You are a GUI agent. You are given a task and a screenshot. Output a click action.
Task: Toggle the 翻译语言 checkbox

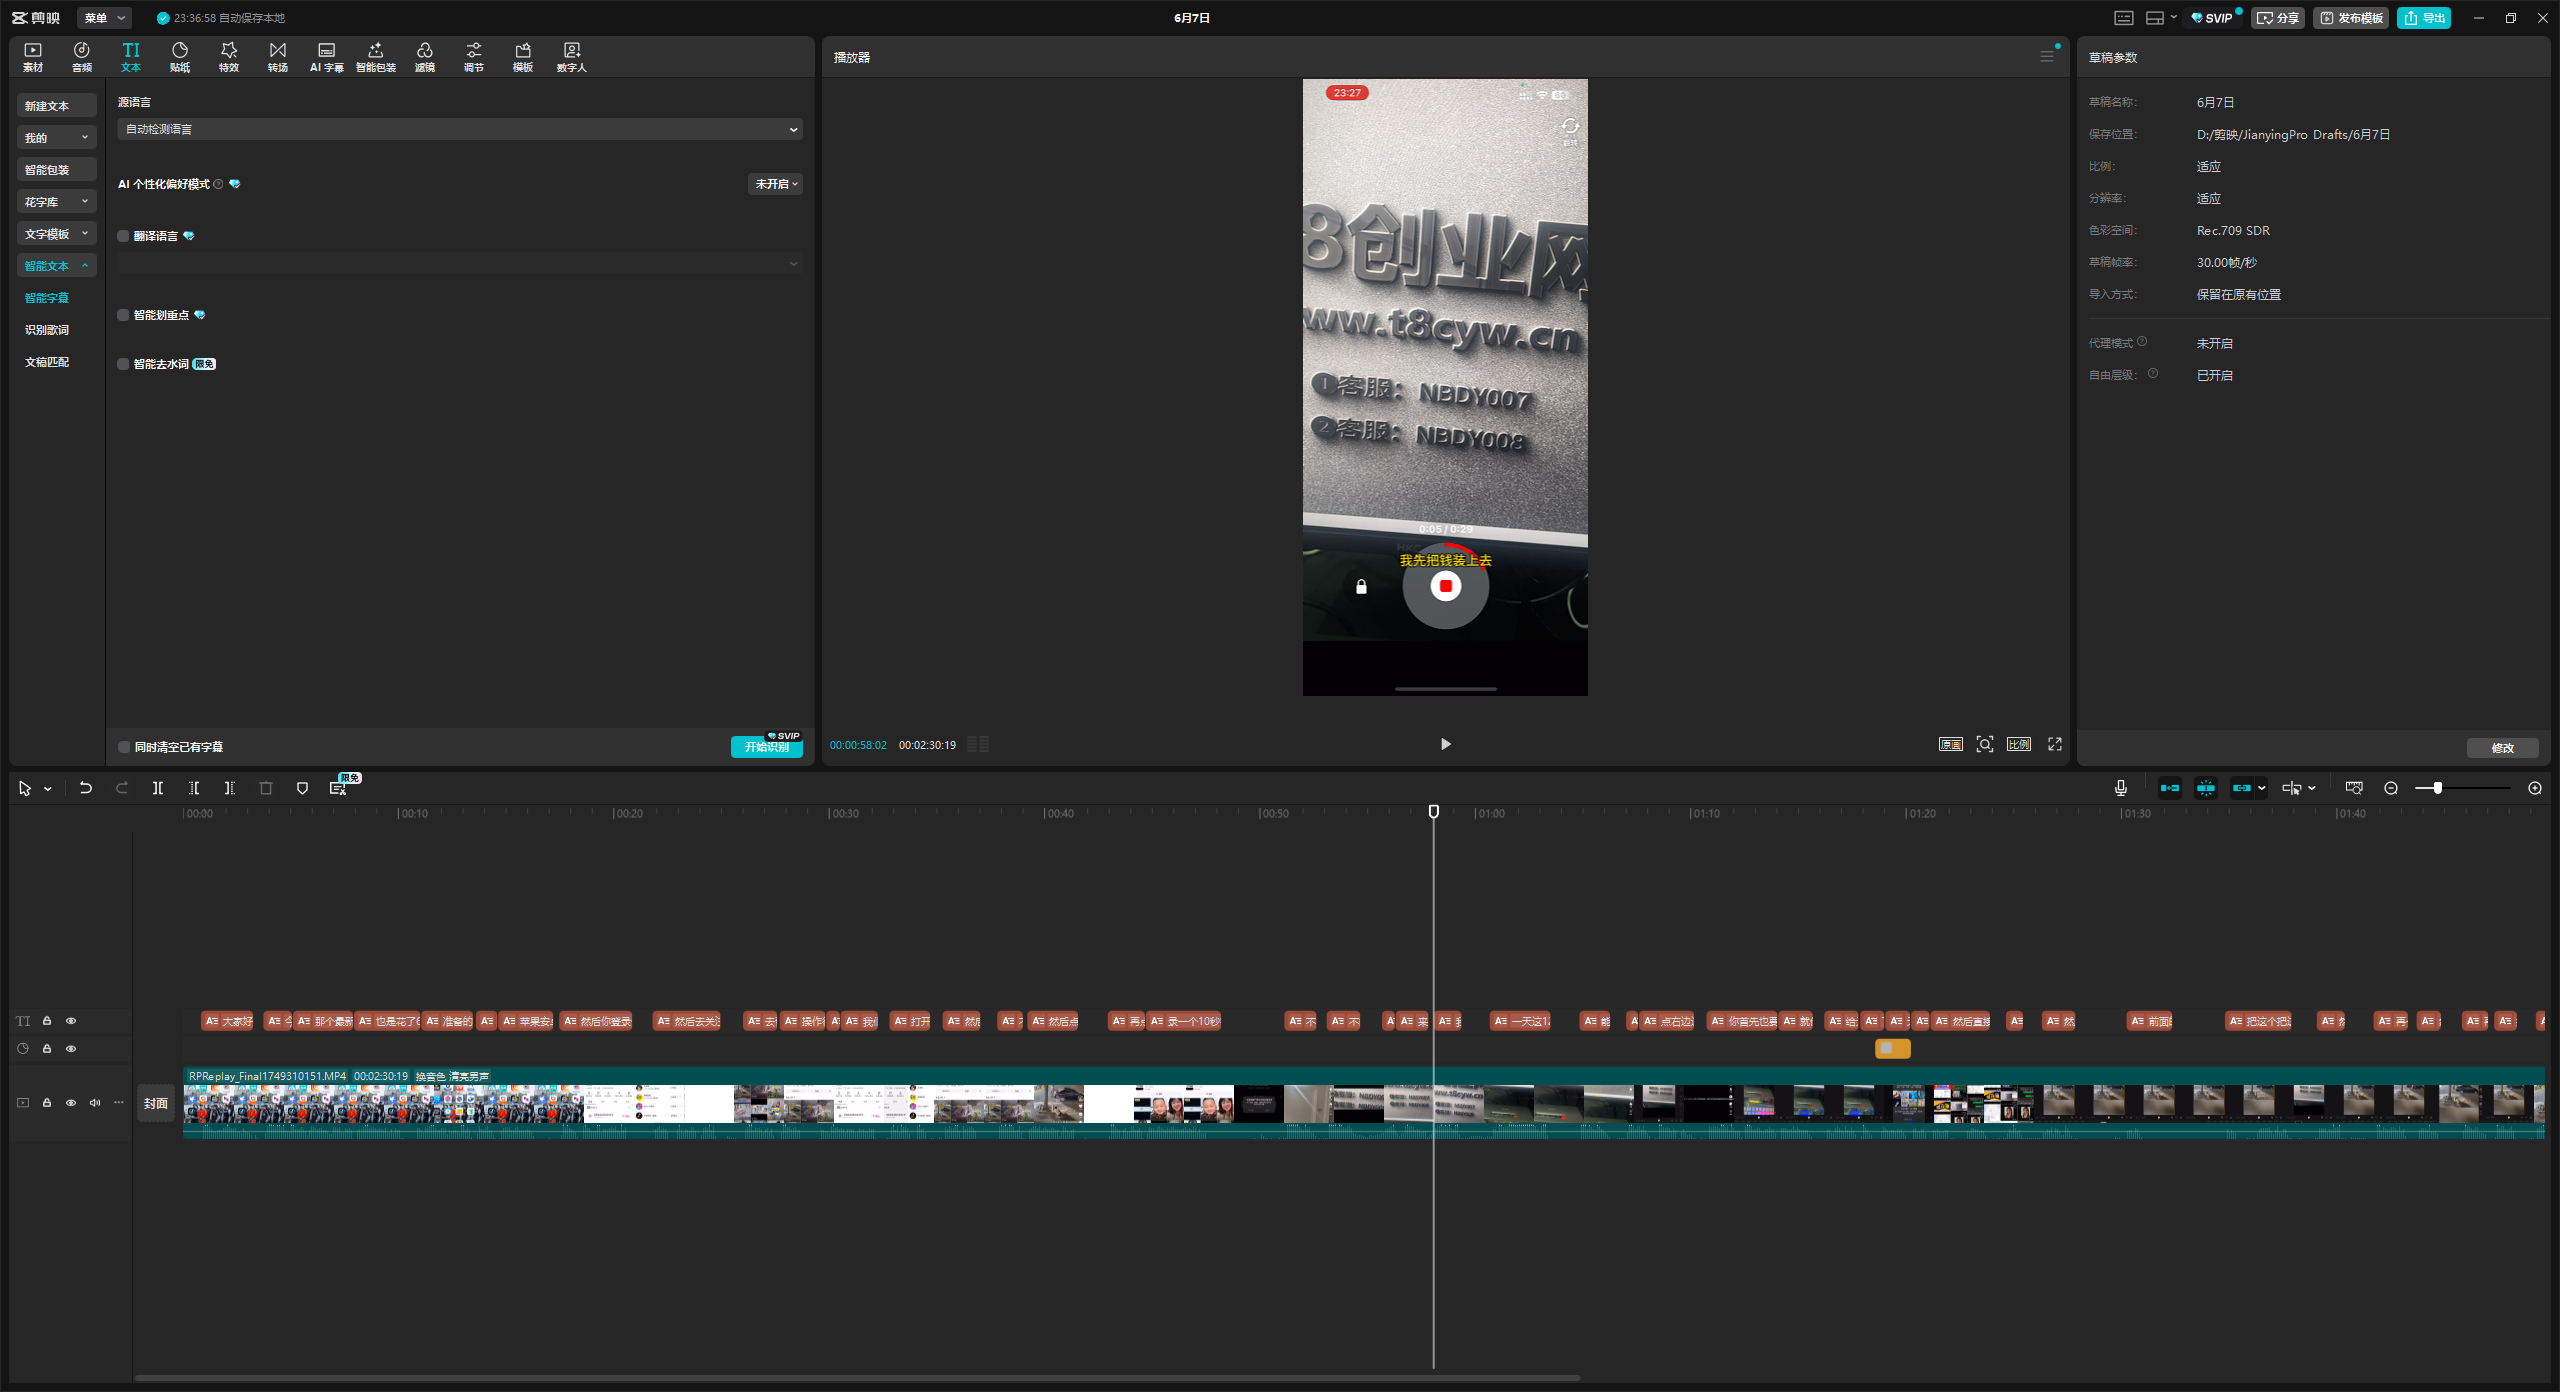pyautogui.click(x=123, y=236)
